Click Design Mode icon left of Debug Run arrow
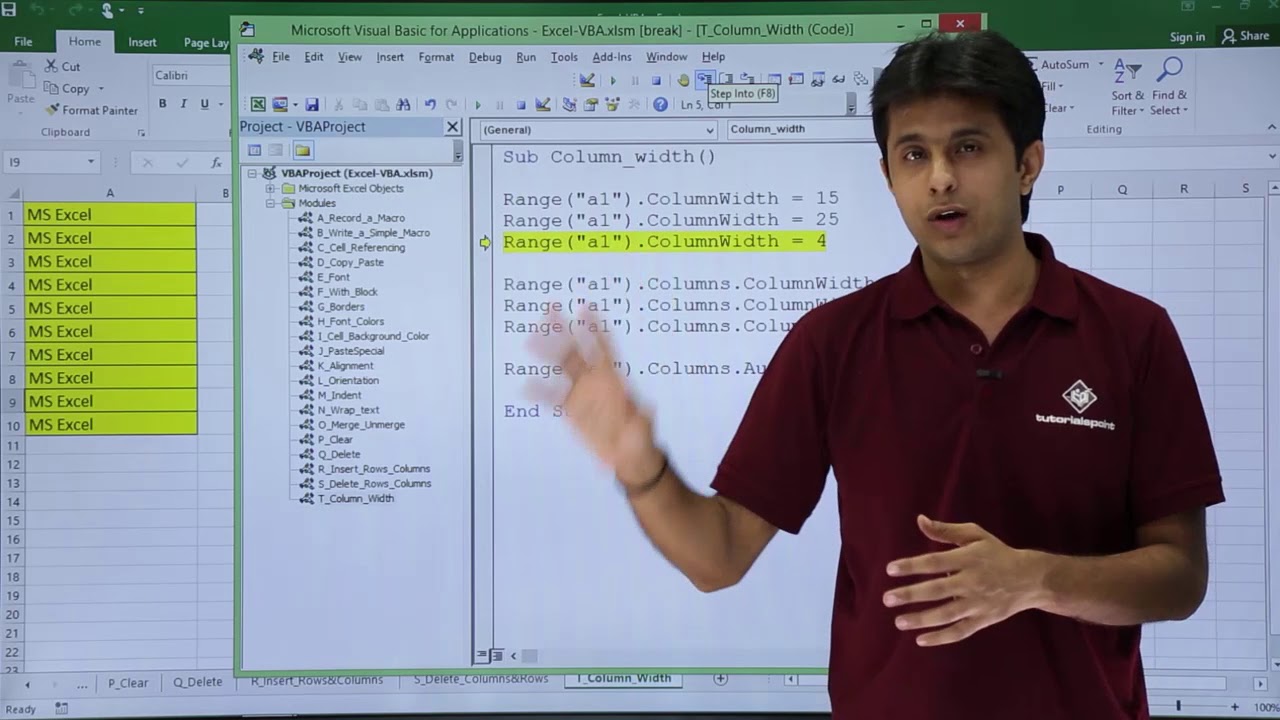The height and width of the screenshot is (720, 1280). pos(587,80)
